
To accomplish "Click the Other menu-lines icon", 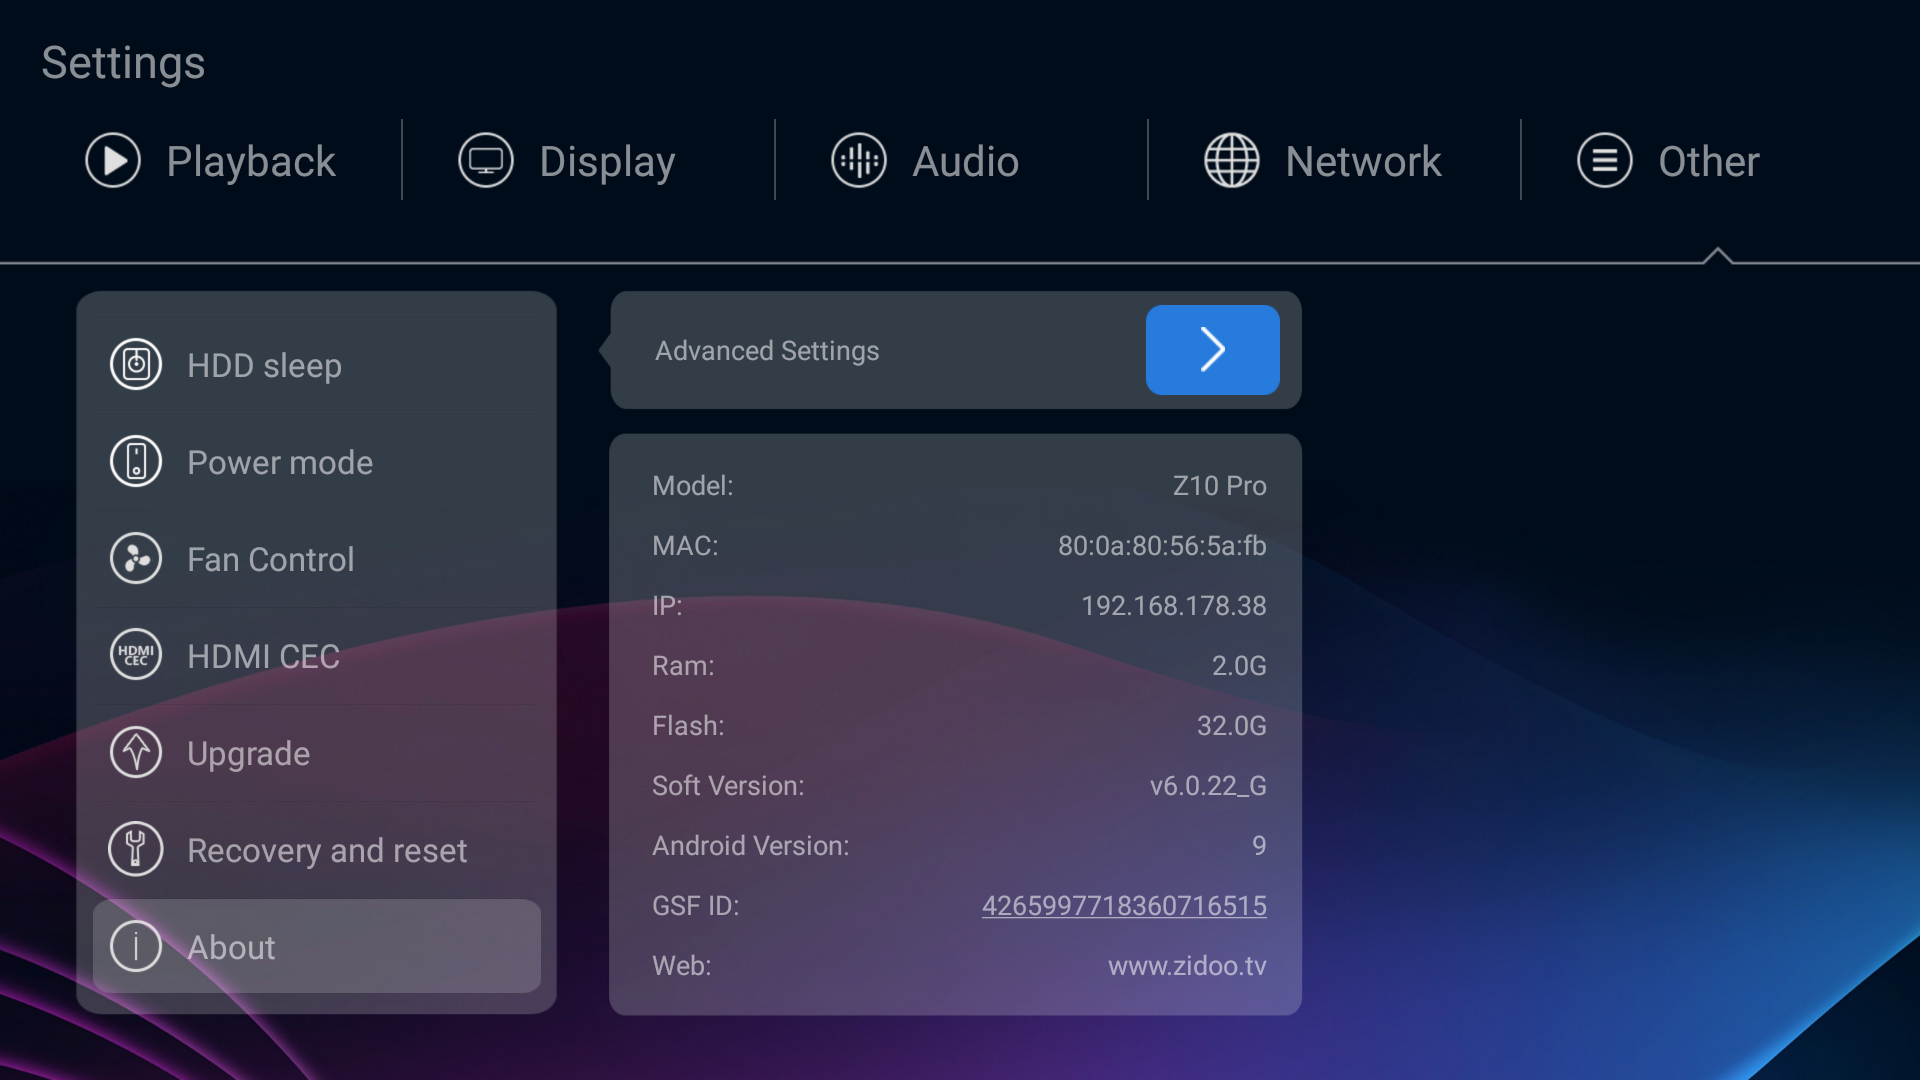I will tap(1605, 161).
